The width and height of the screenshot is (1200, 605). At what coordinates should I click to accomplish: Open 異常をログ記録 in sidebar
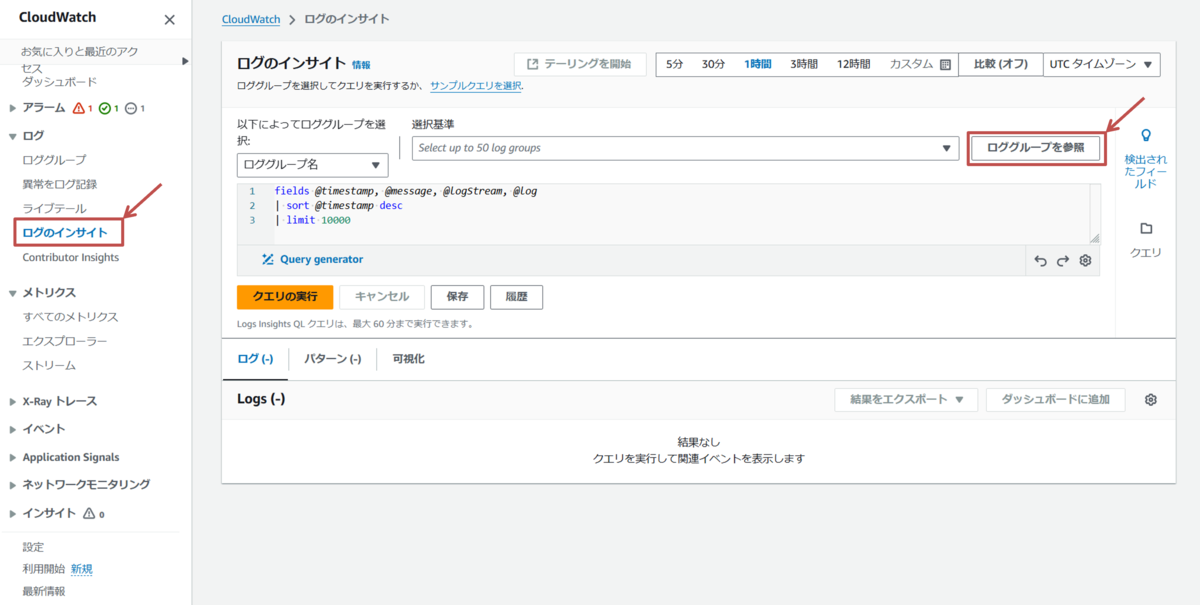[60, 184]
